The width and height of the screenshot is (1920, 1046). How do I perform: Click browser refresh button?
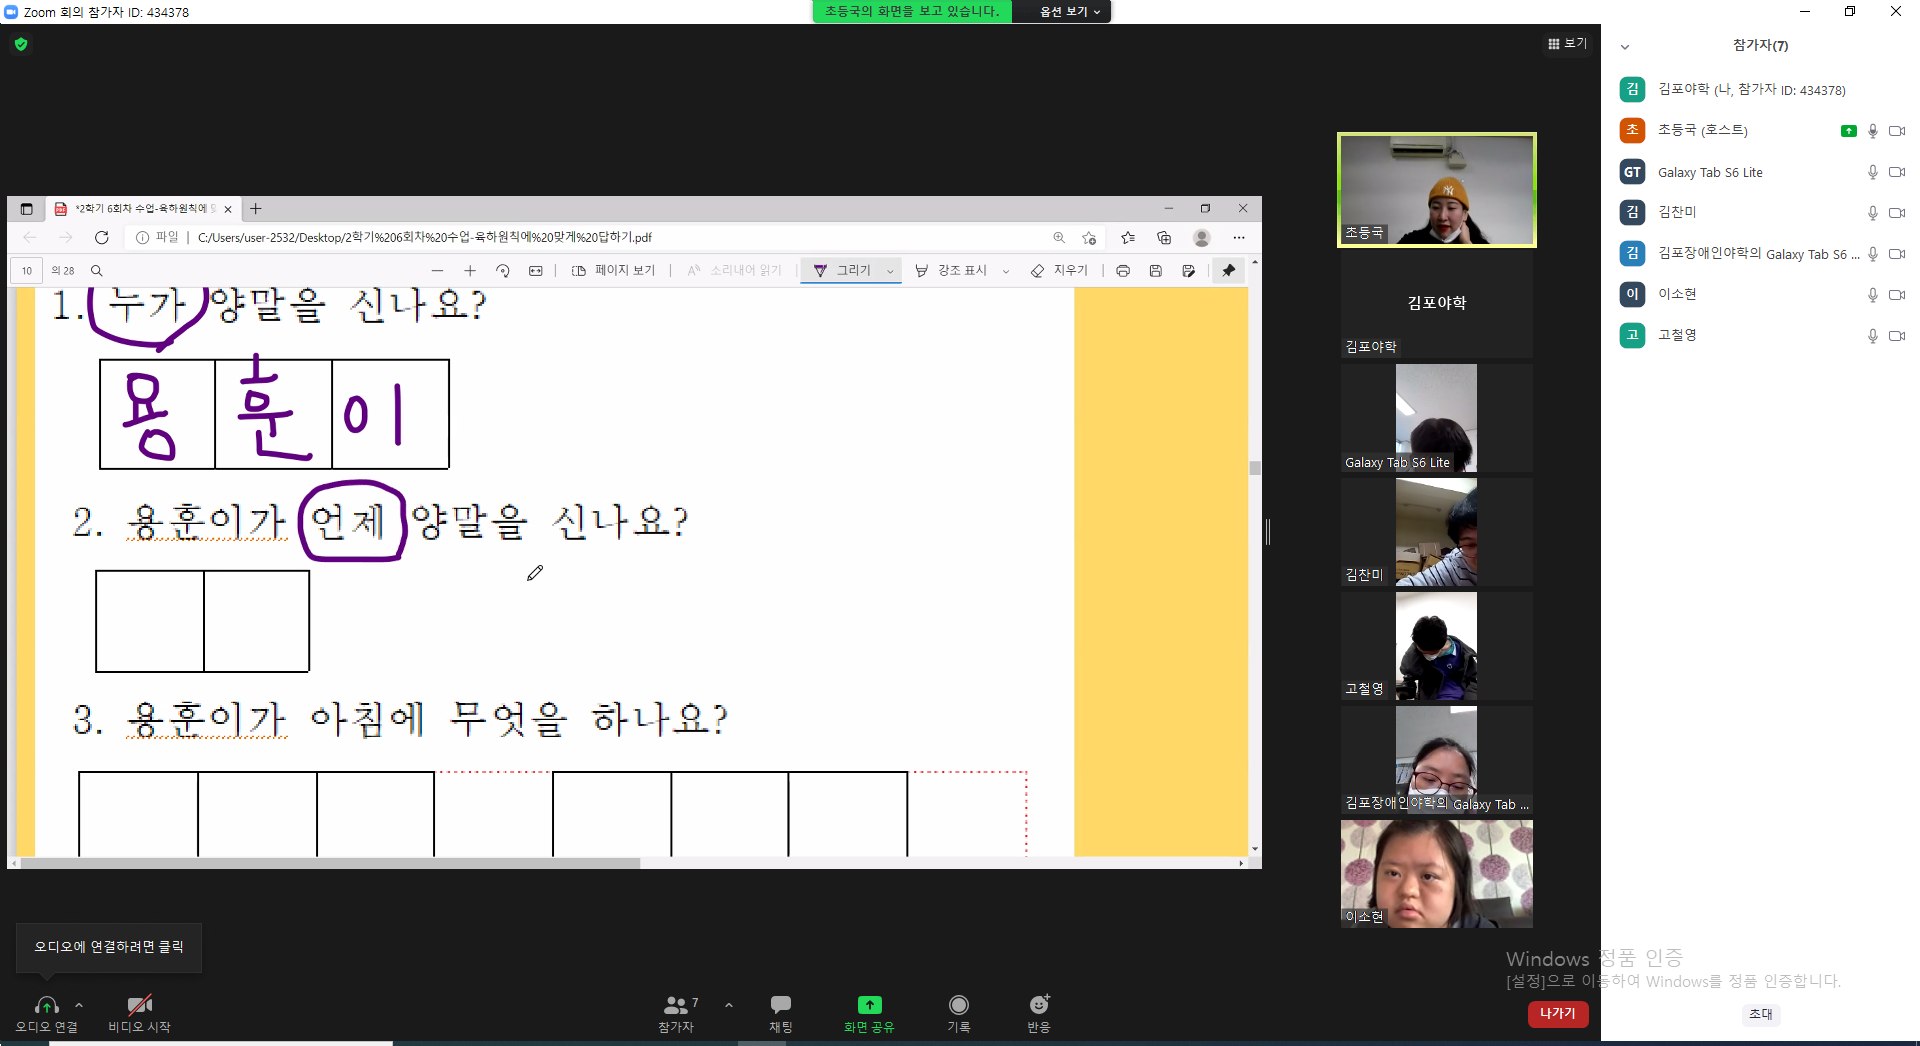(101, 237)
